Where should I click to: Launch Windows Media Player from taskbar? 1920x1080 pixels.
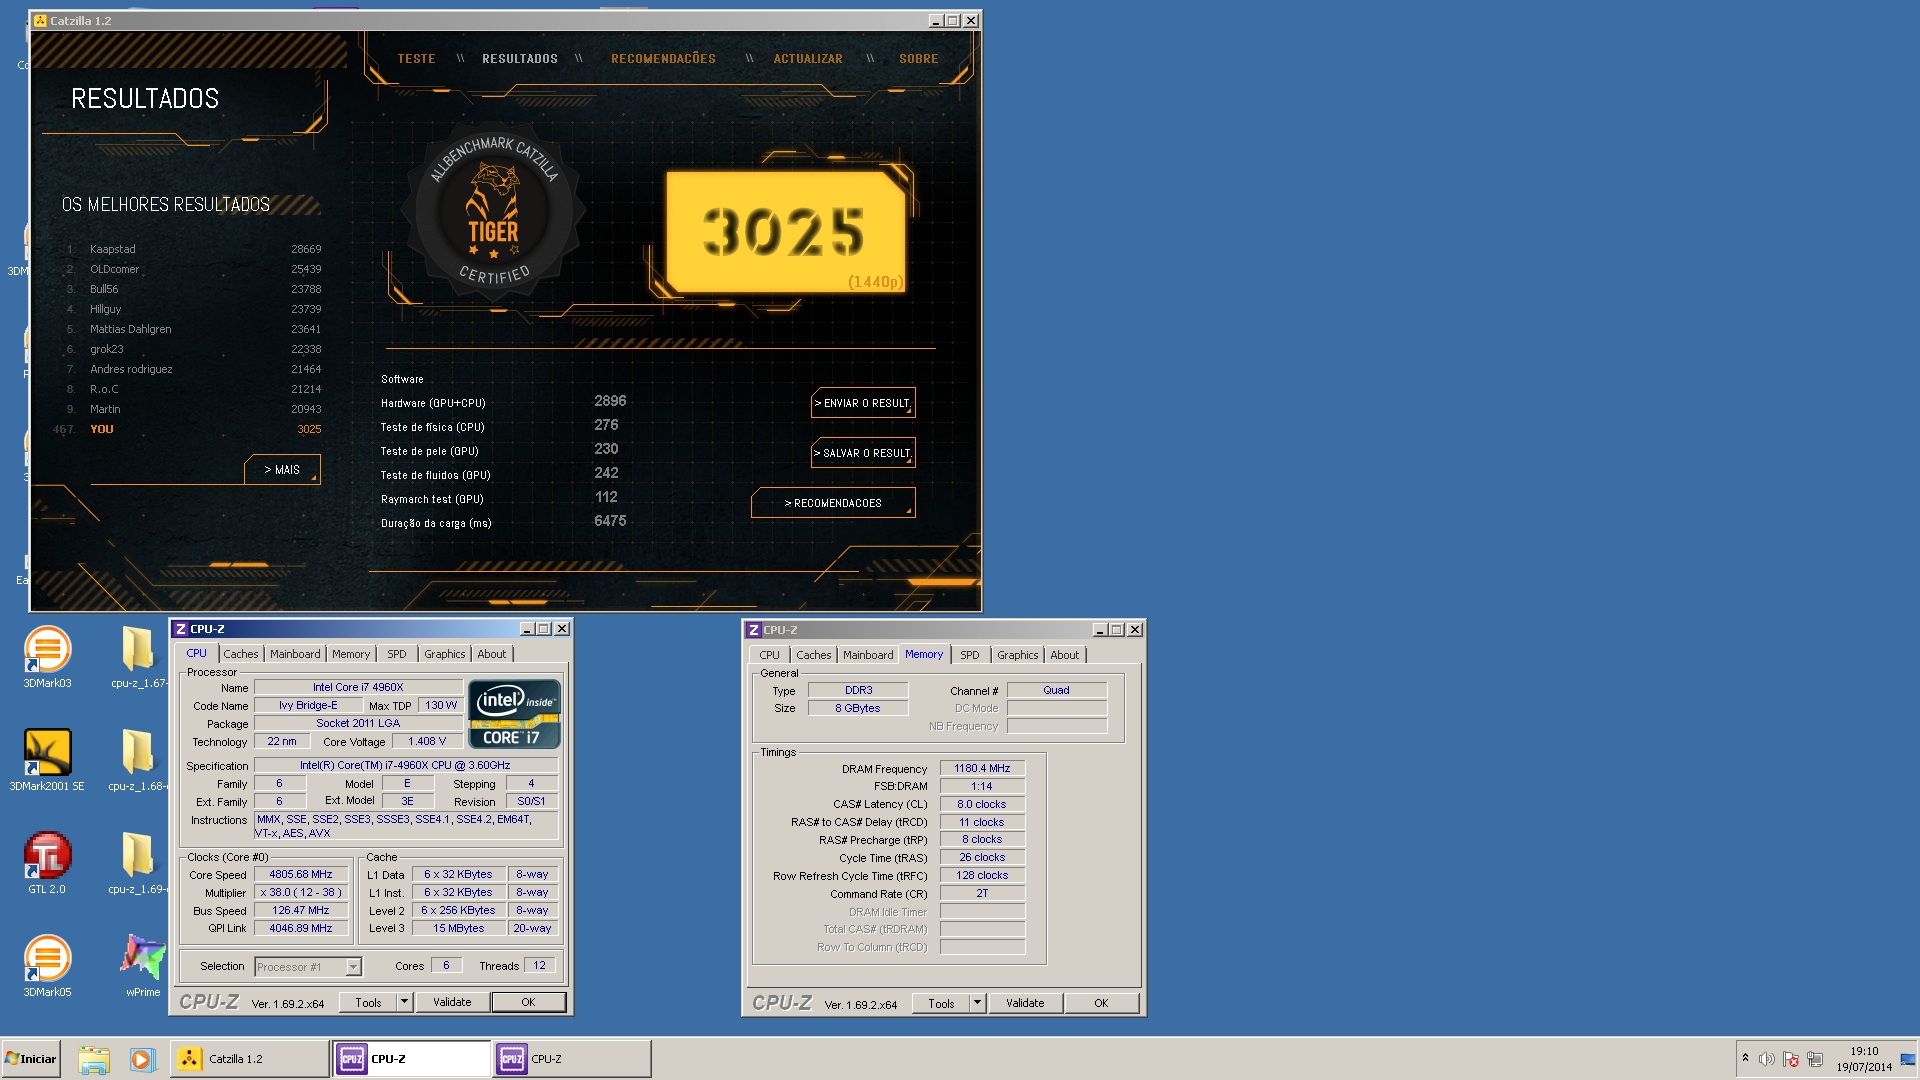[x=143, y=1059]
